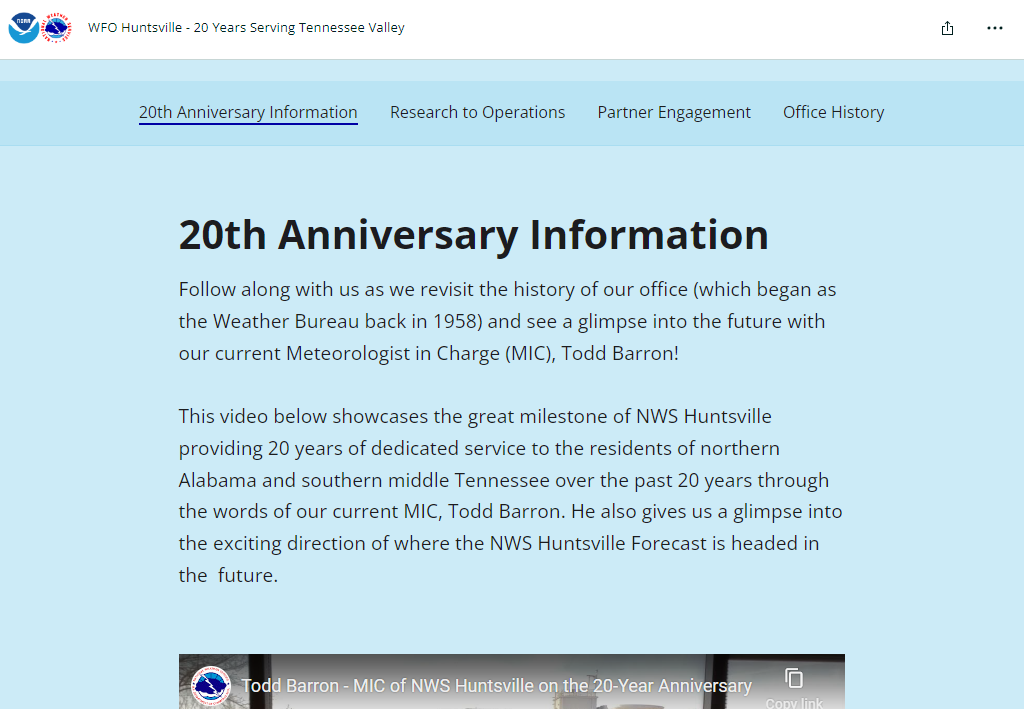Play the embedded Todd Barron video
The height and width of the screenshot is (709, 1024).
click(x=511, y=682)
